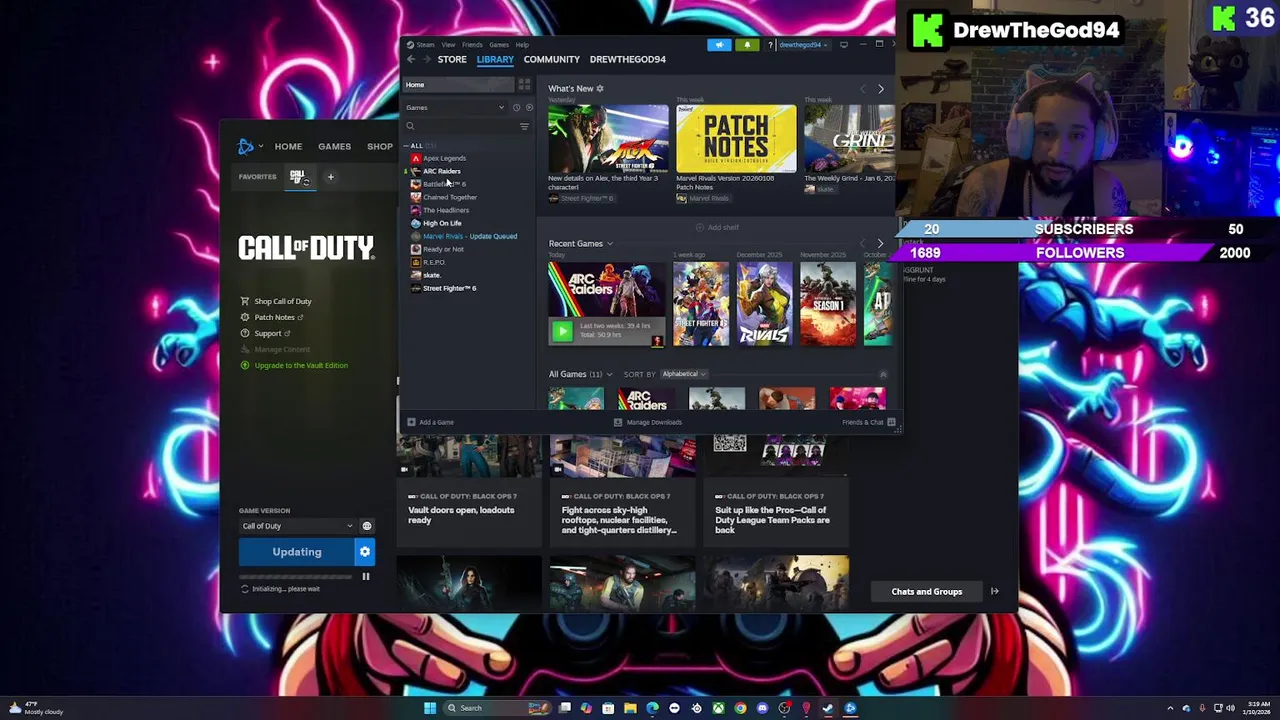Screen dimensions: 1280x720
Task: Show next What's New items arrow
Action: 881,89
